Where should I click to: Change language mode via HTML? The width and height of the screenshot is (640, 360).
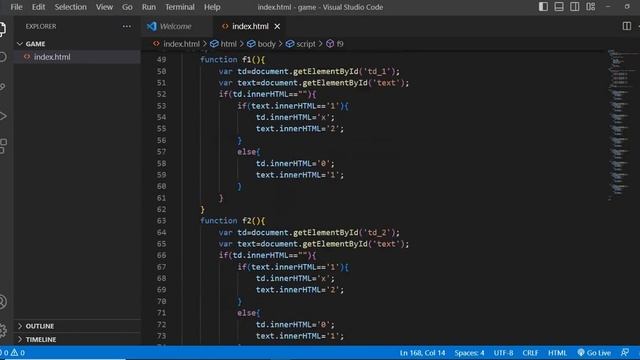557,353
